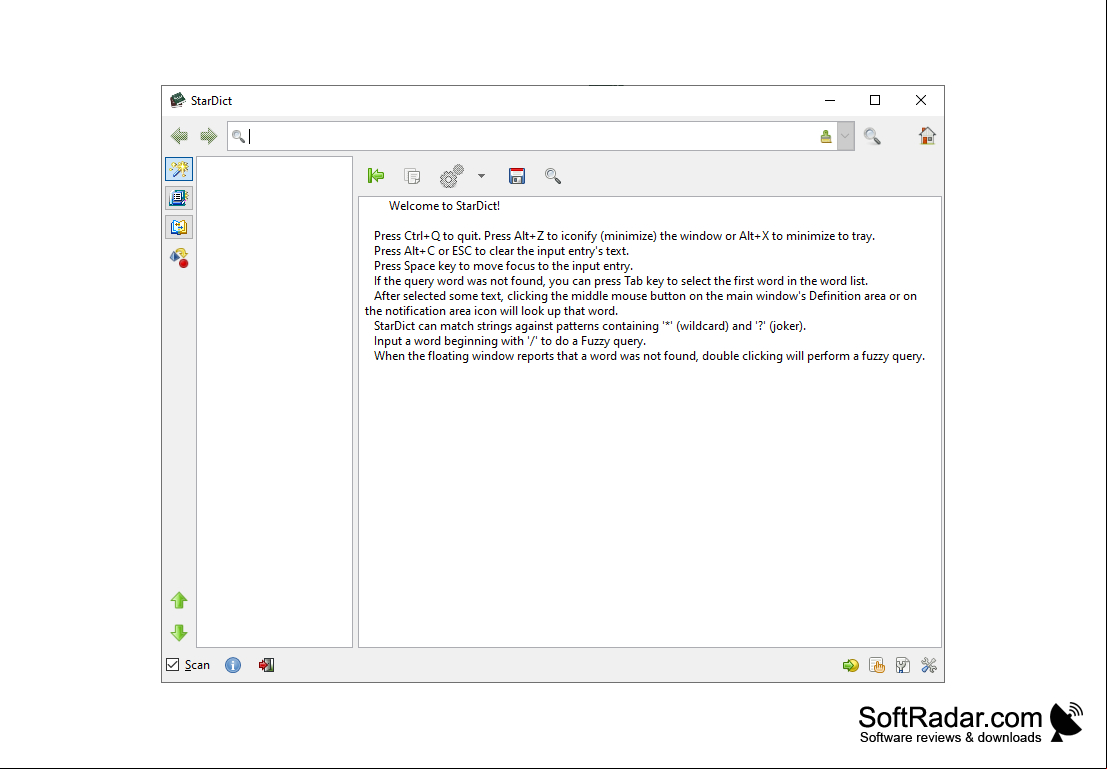Select the magic wand icon in the sidebar
Image resolution: width=1107 pixels, height=769 pixels.
[x=179, y=169]
